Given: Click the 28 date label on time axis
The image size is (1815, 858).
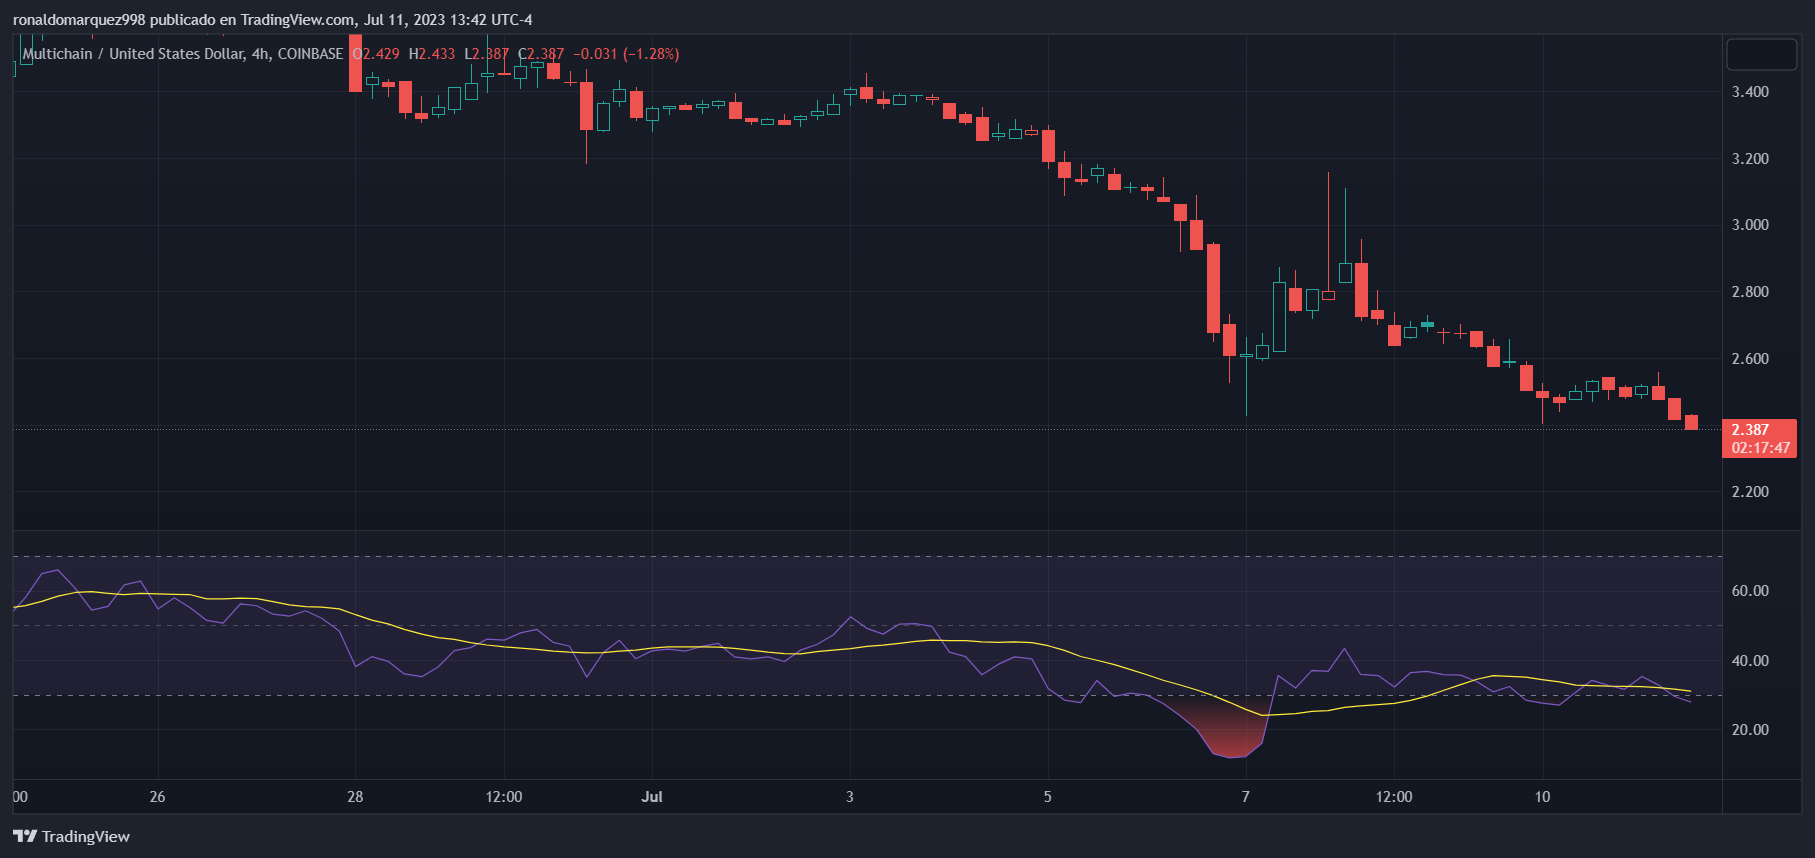Looking at the screenshot, I should click(x=355, y=797).
